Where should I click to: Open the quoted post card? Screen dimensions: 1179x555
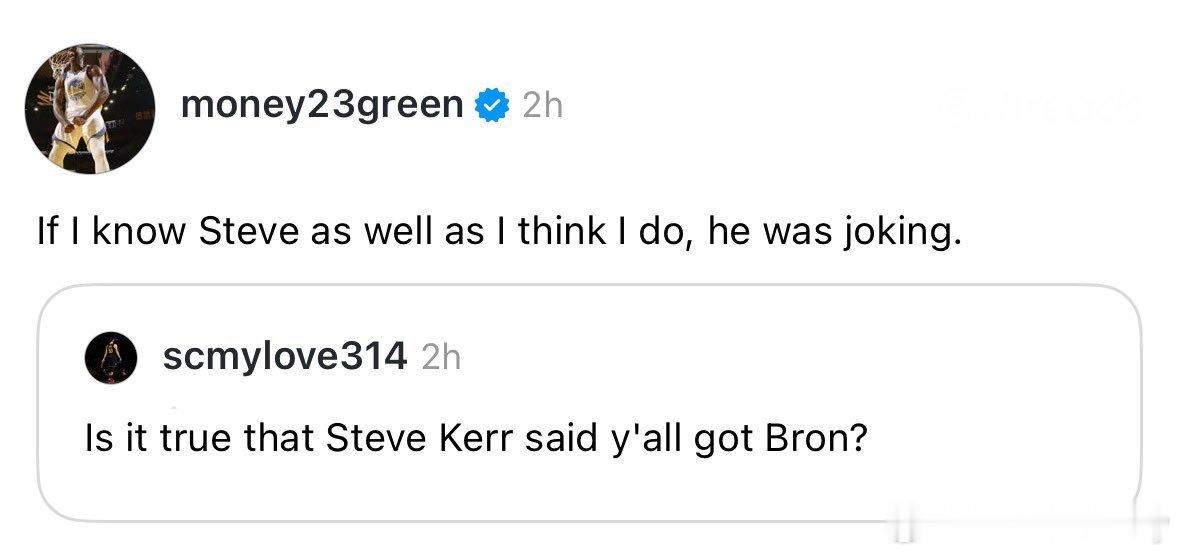pos(590,403)
